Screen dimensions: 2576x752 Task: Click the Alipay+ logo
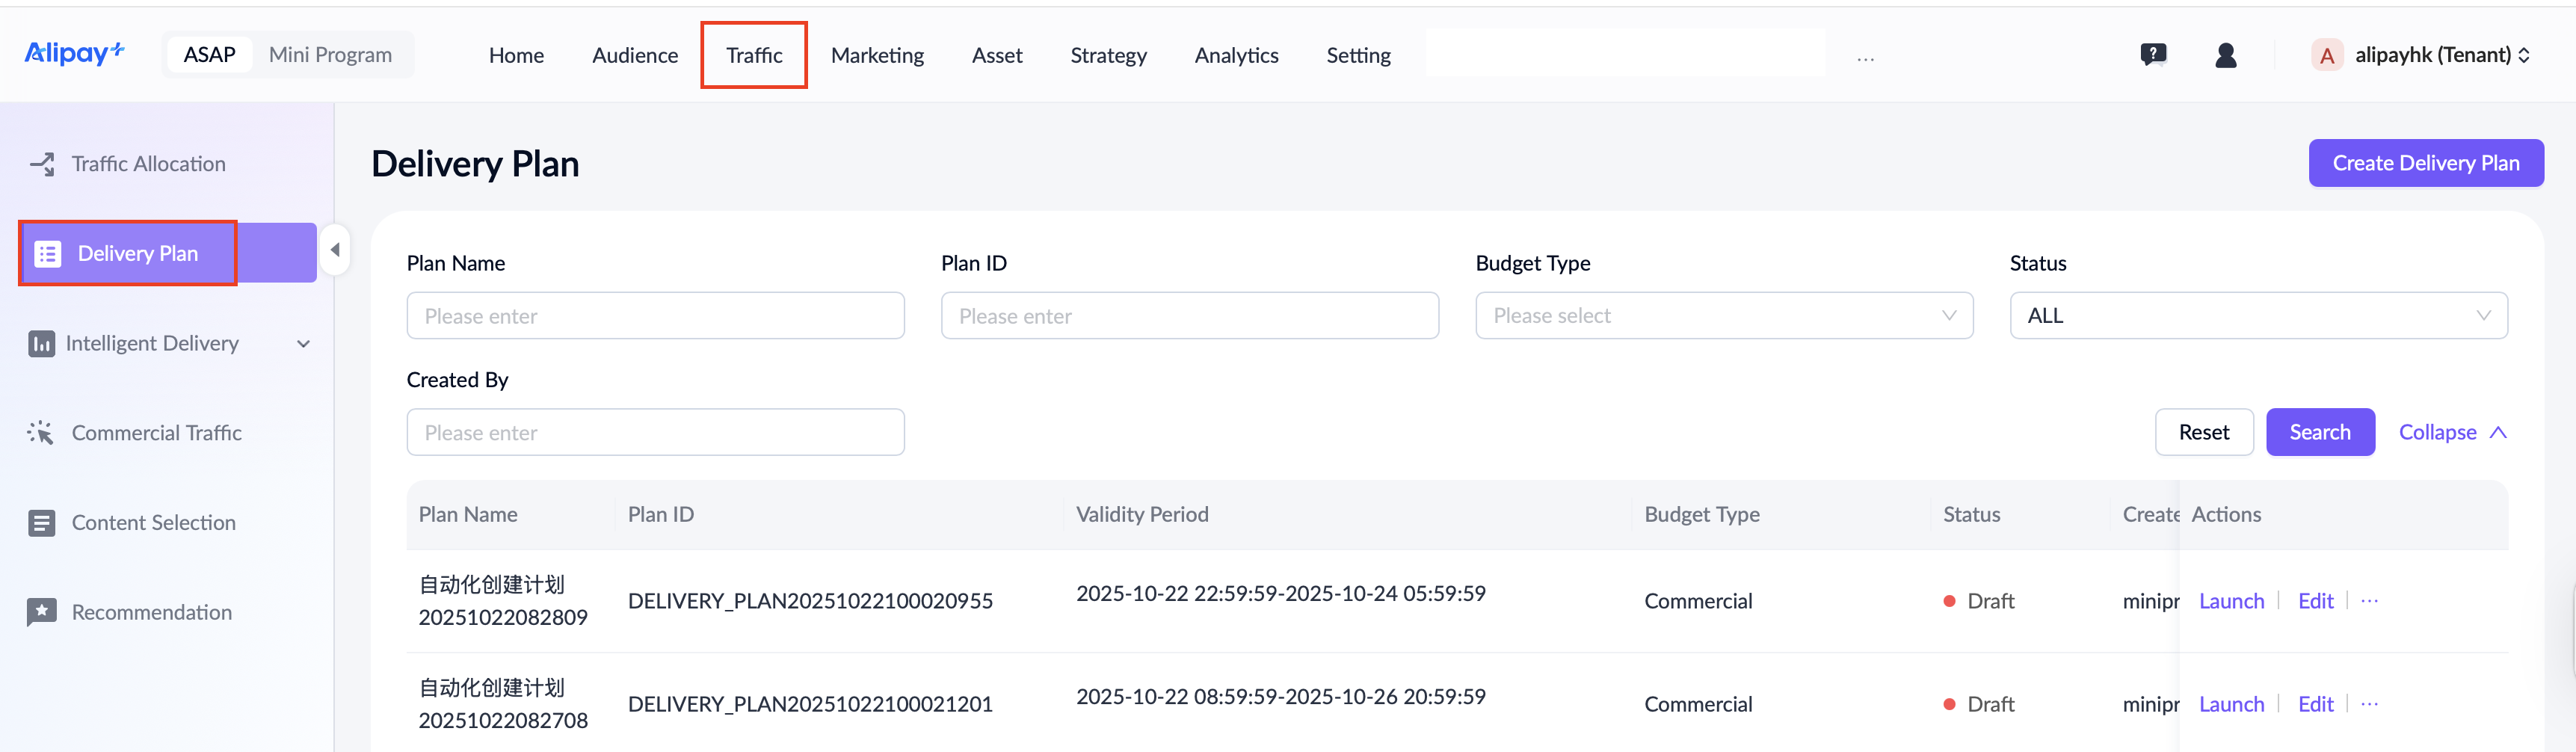(x=74, y=53)
